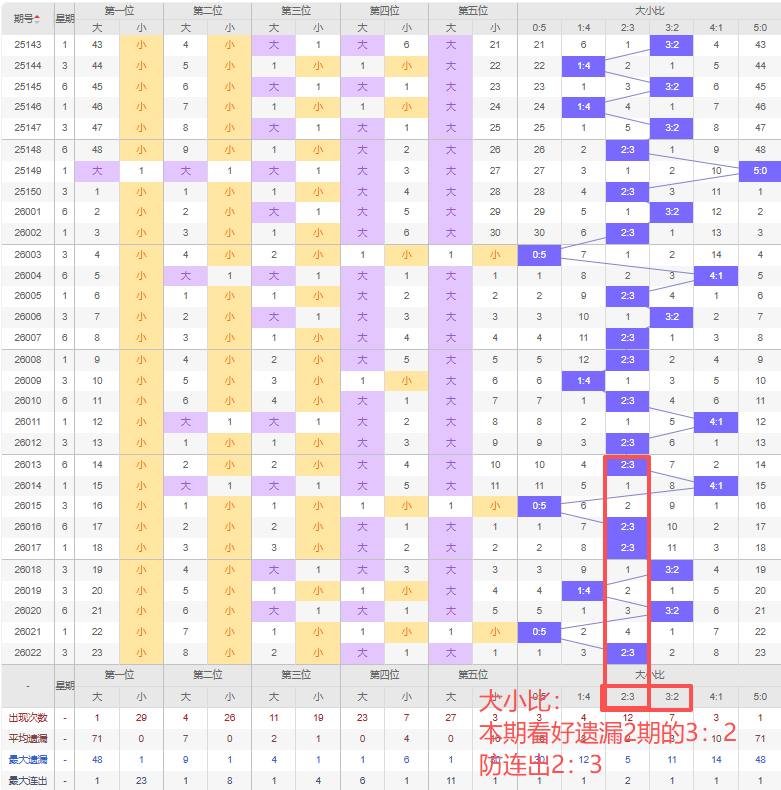
Task: Select period row 26013
Action: [391, 465]
